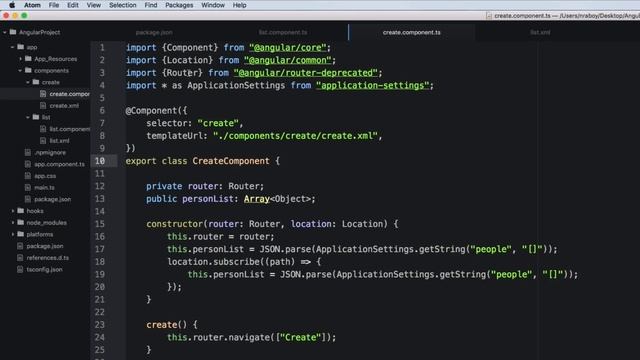Click the create() method name on line 23
The height and width of the screenshot is (360, 640).
162,324
